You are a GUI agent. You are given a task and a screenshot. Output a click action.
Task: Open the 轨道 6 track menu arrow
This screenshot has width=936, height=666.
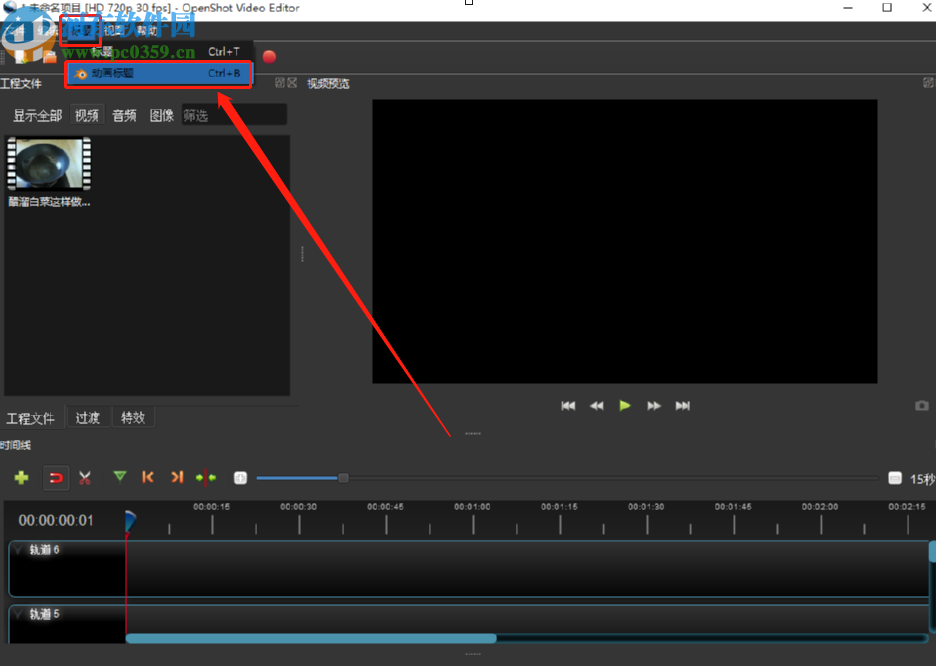[x=18, y=550]
